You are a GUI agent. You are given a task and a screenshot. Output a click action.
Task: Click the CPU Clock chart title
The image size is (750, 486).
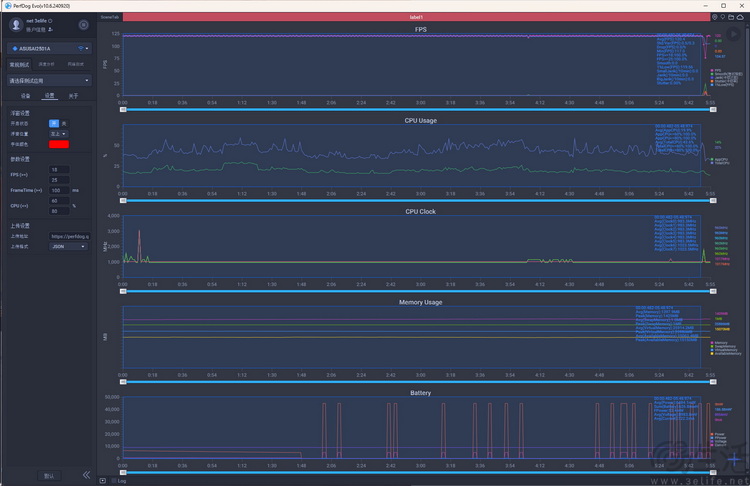tap(420, 211)
